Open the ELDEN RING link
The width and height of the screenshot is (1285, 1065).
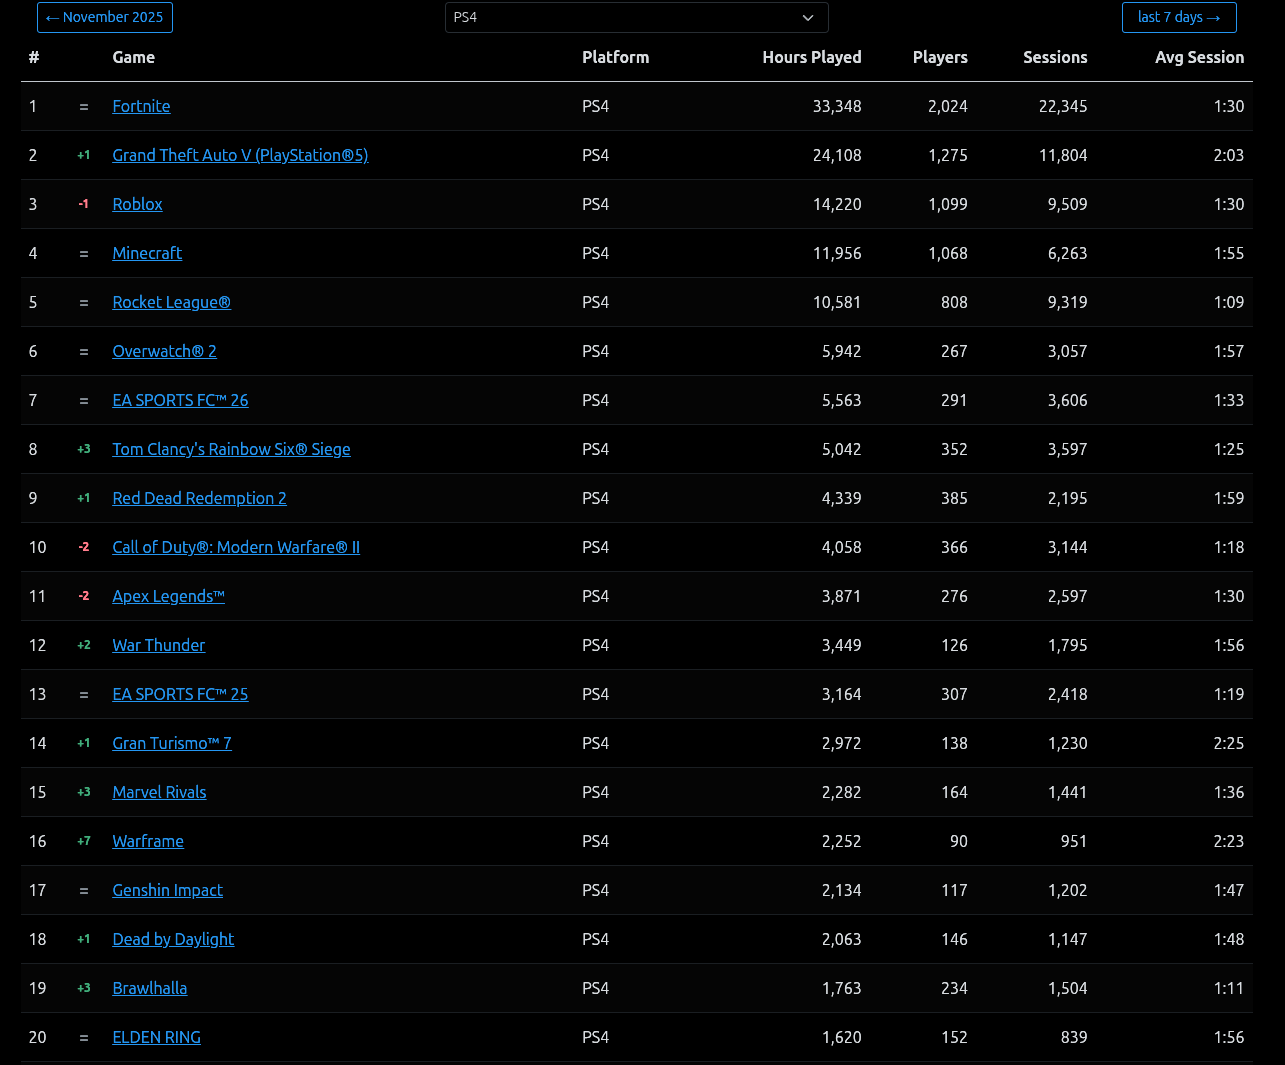tap(156, 1037)
